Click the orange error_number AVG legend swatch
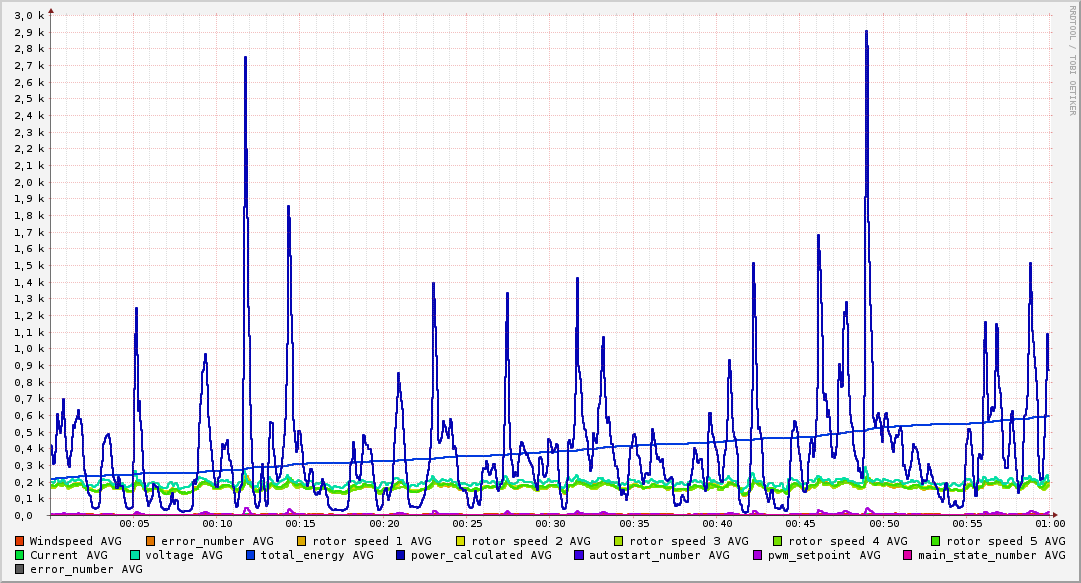 pyautogui.click(x=151, y=542)
